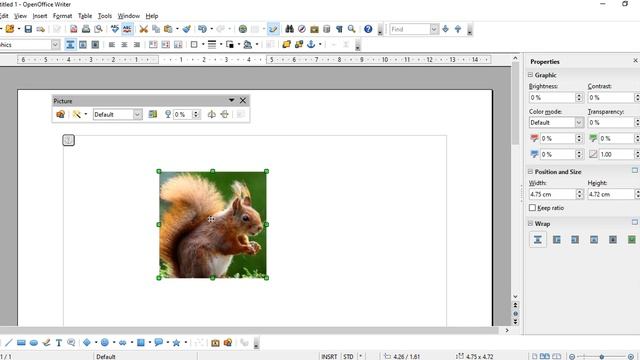Image resolution: width=640 pixels, height=360 pixels.
Task: Open Graphics mode dropdown in Picture toolbar
Action: click(138, 114)
